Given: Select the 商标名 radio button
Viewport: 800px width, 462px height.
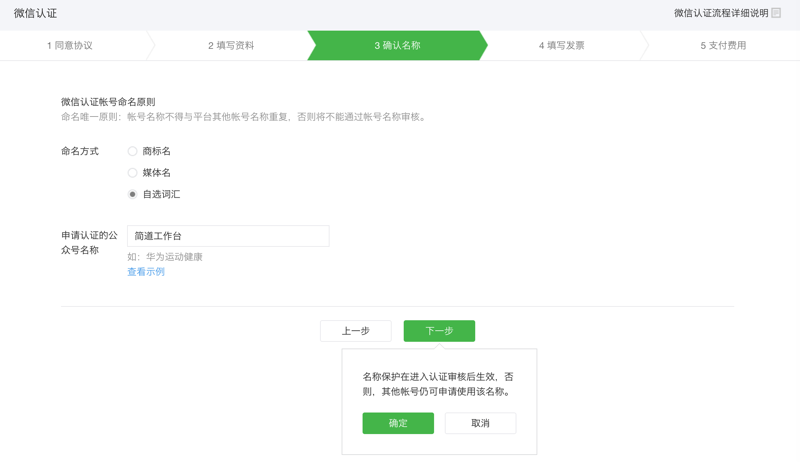Looking at the screenshot, I should click(132, 151).
